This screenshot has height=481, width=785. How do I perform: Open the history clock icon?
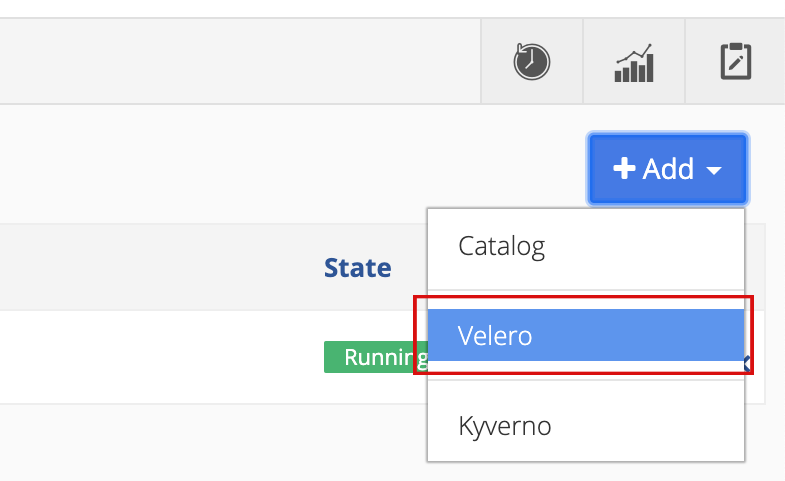(532, 62)
